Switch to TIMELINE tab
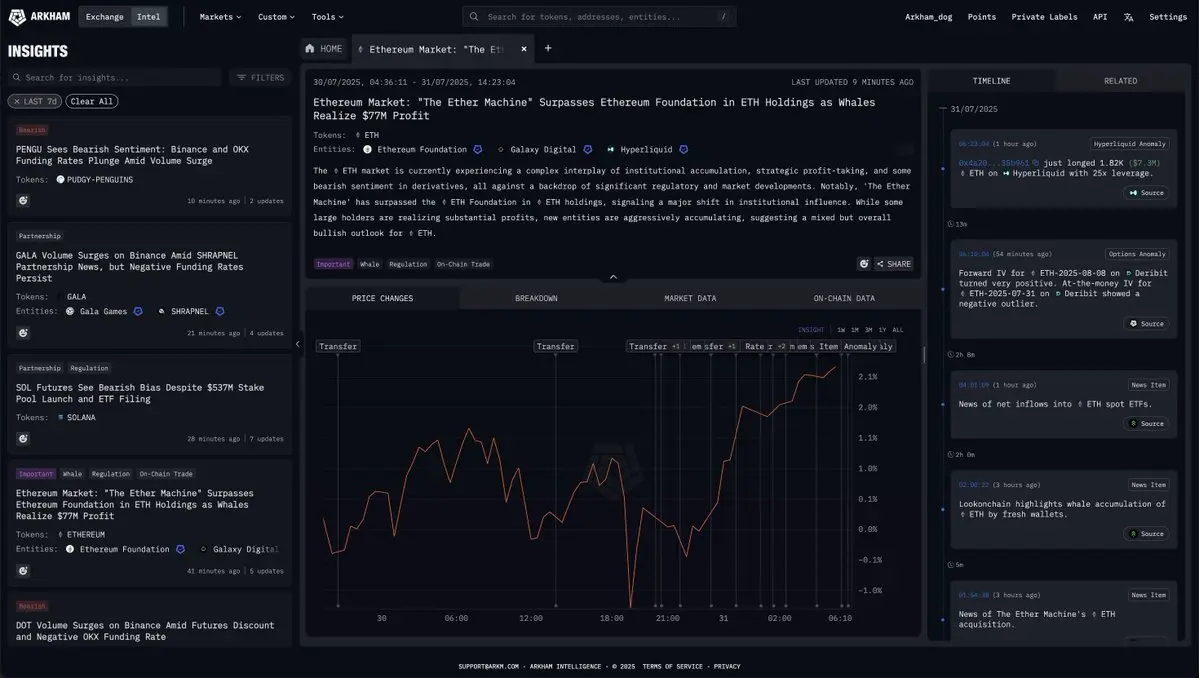The image size is (1199, 678). pyautogui.click(x=991, y=81)
